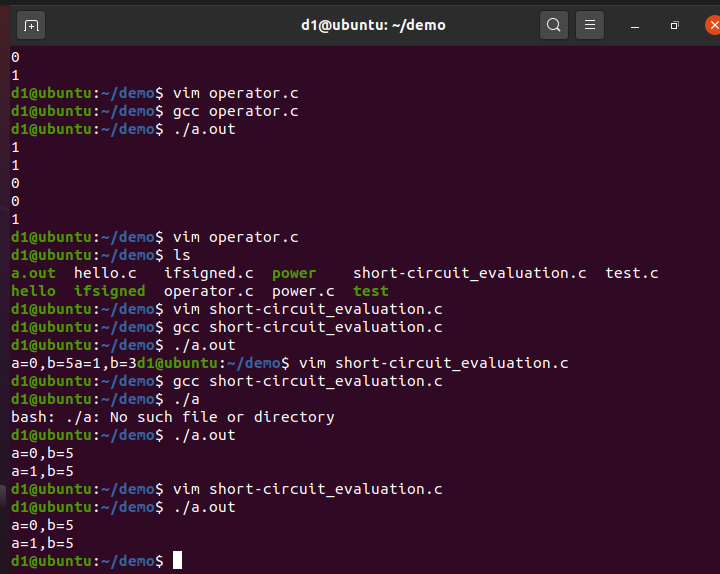Viewport: 720px width, 574px height.
Task: Minimize the terminal window
Action: [635, 26]
